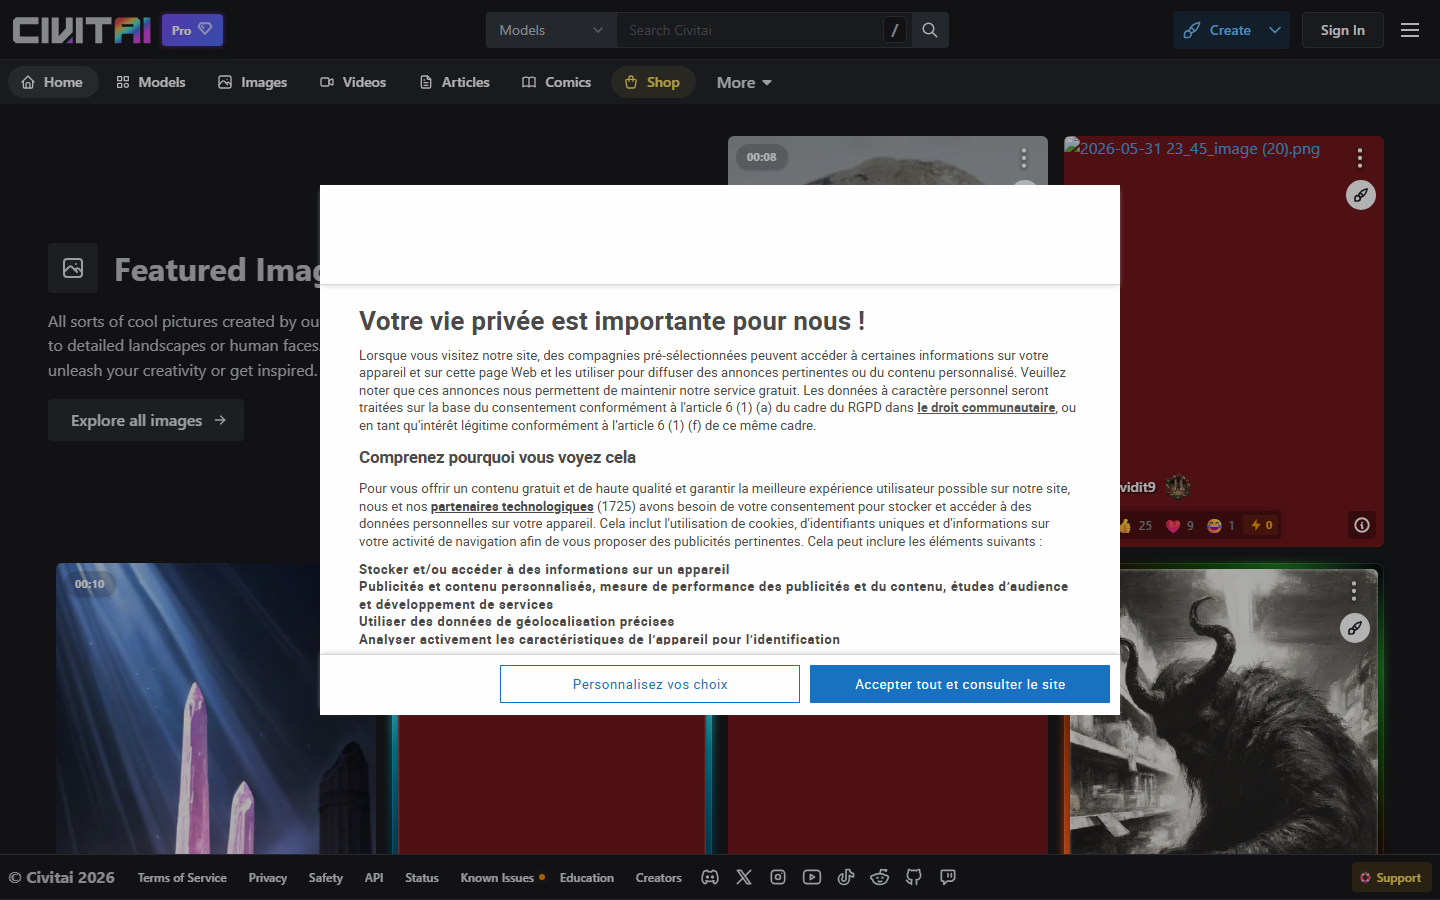Image resolution: width=1440 pixels, height=900 pixels.
Task: Click Accepter tout et consulter le site
Action: [x=960, y=684]
